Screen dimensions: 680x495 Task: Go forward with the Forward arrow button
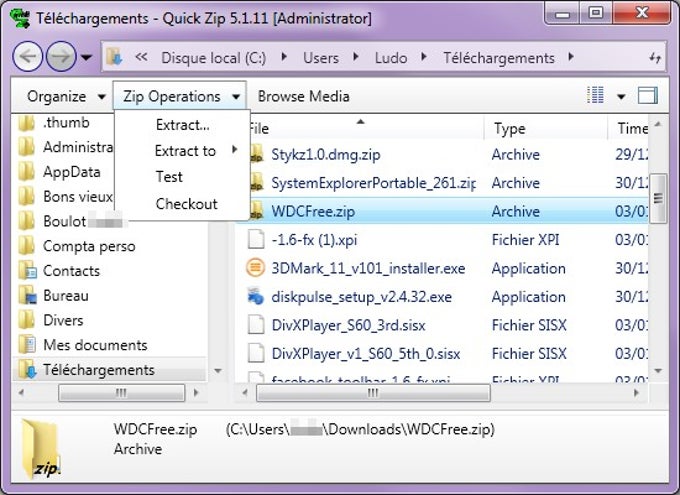[61, 56]
